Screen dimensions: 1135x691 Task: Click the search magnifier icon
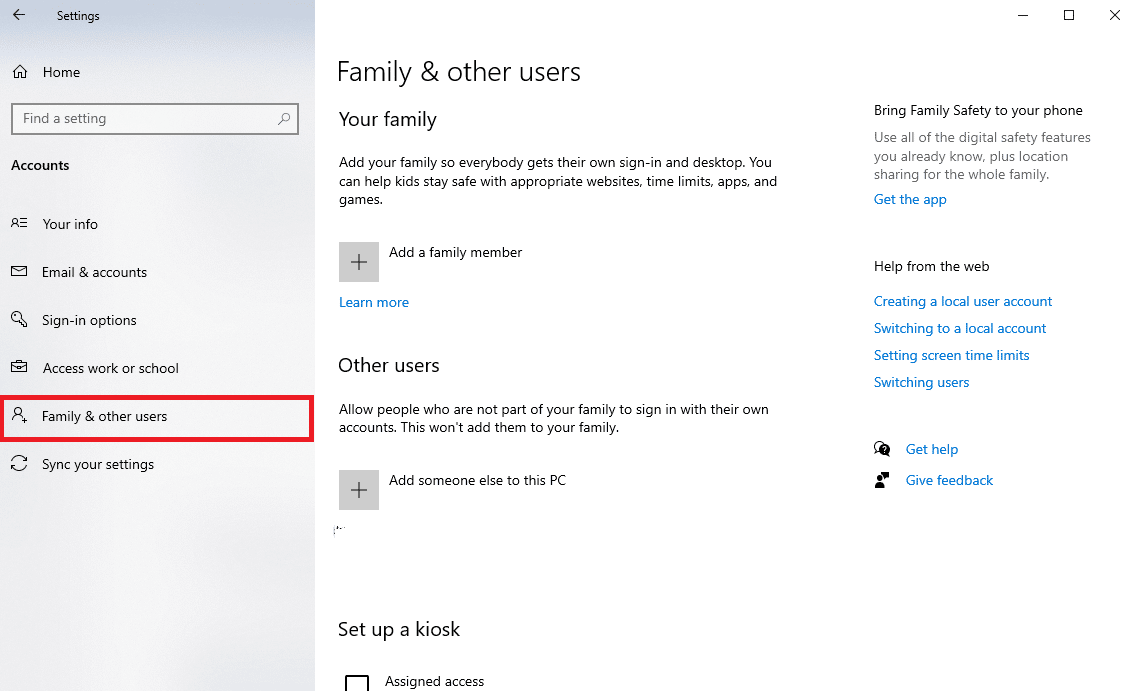coord(284,119)
